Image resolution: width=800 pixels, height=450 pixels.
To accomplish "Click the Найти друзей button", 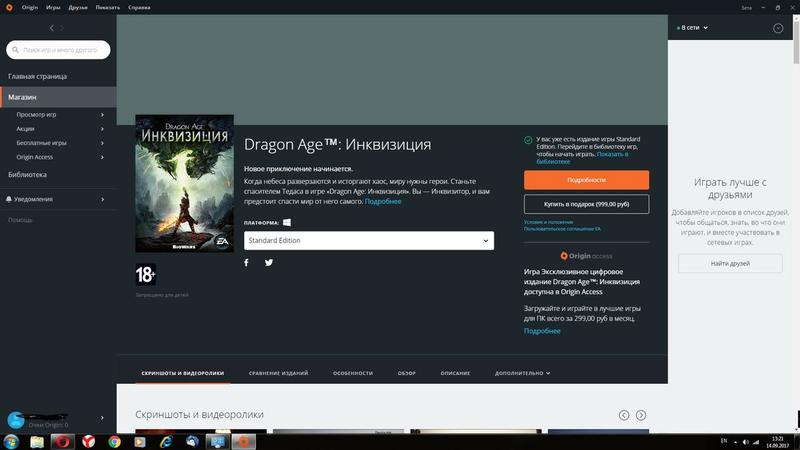I will [x=730, y=263].
